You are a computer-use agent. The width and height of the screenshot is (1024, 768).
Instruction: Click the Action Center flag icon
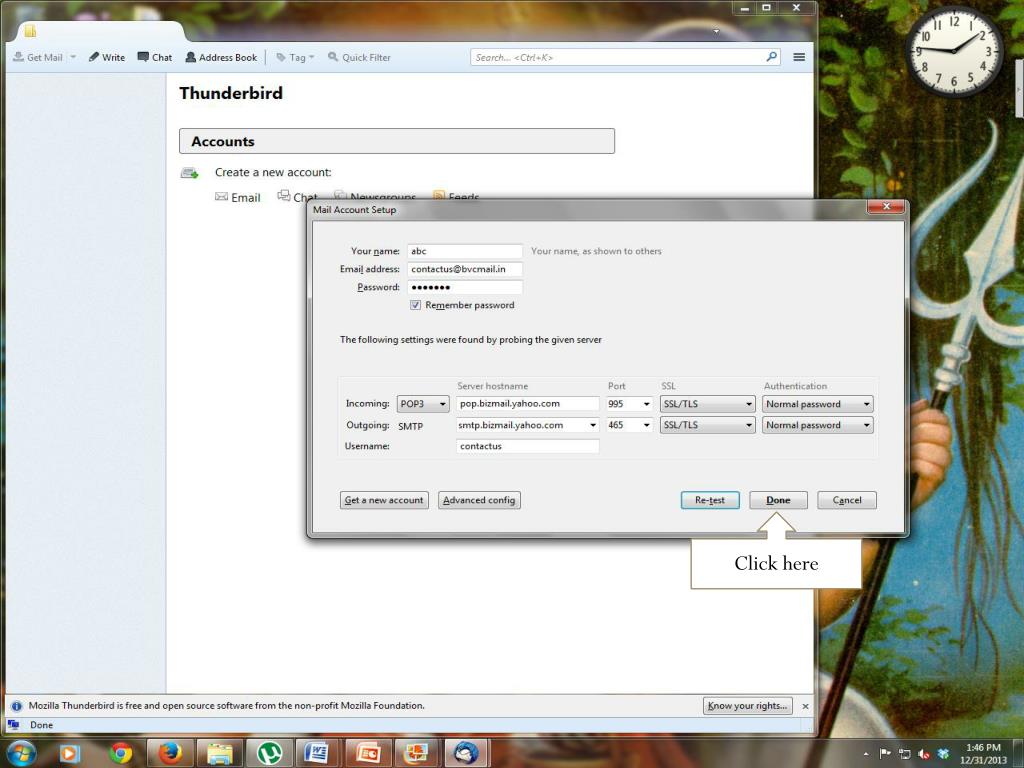(885, 754)
